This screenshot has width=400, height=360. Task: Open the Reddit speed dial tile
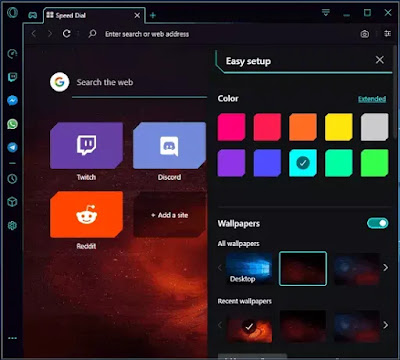pyautogui.click(x=86, y=214)
